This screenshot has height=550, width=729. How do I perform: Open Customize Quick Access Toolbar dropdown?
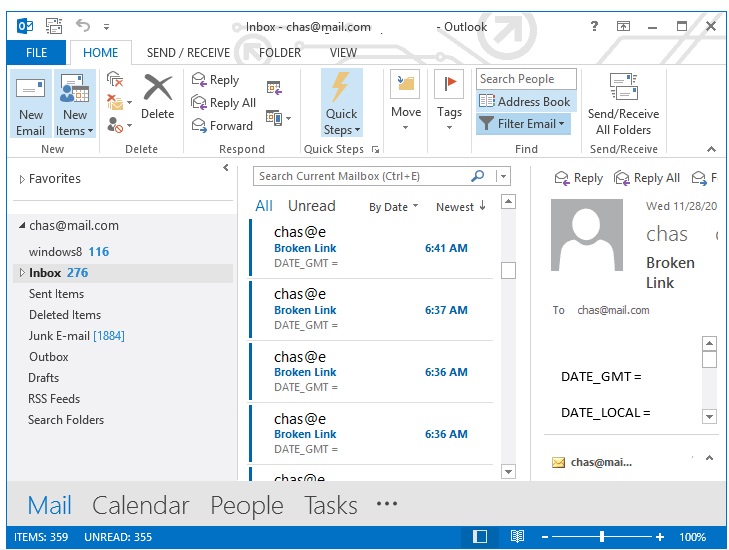click(x=106, y=27)
